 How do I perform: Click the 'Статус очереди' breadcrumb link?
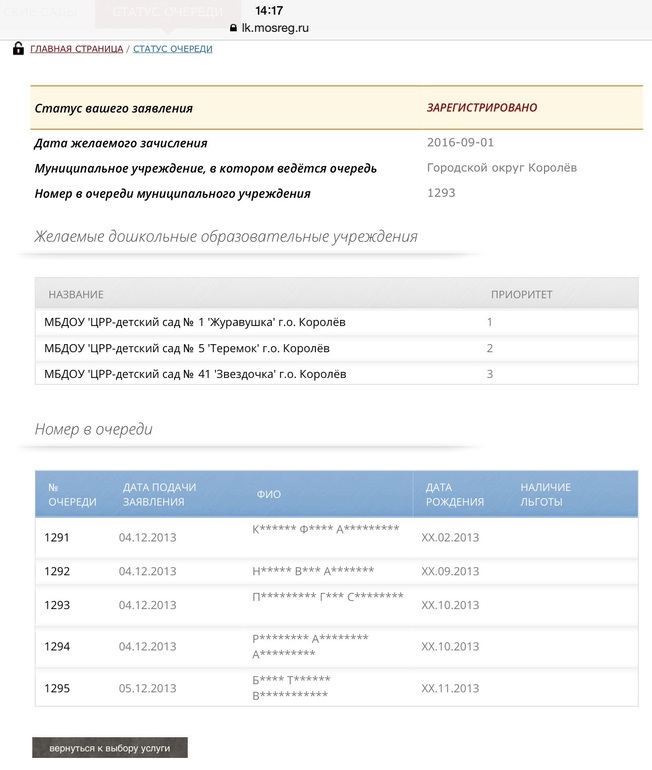coord(172,48)
